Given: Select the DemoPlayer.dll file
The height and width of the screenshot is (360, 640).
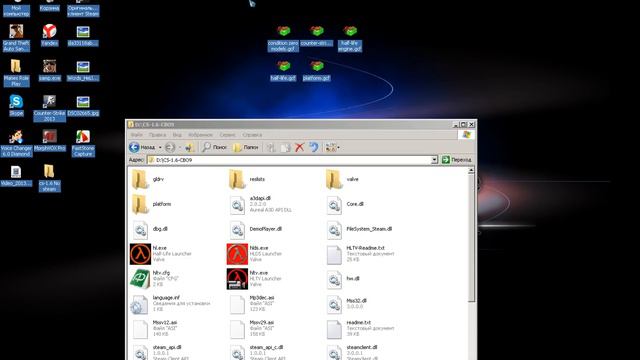Looking at the screenshot, I should (x=256, y=229).
